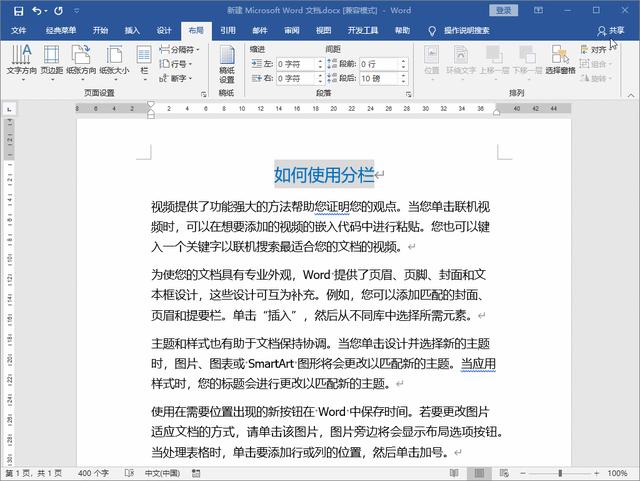Click the 段前 spacing before field
The image size is (640, 481).
point(378,64)
